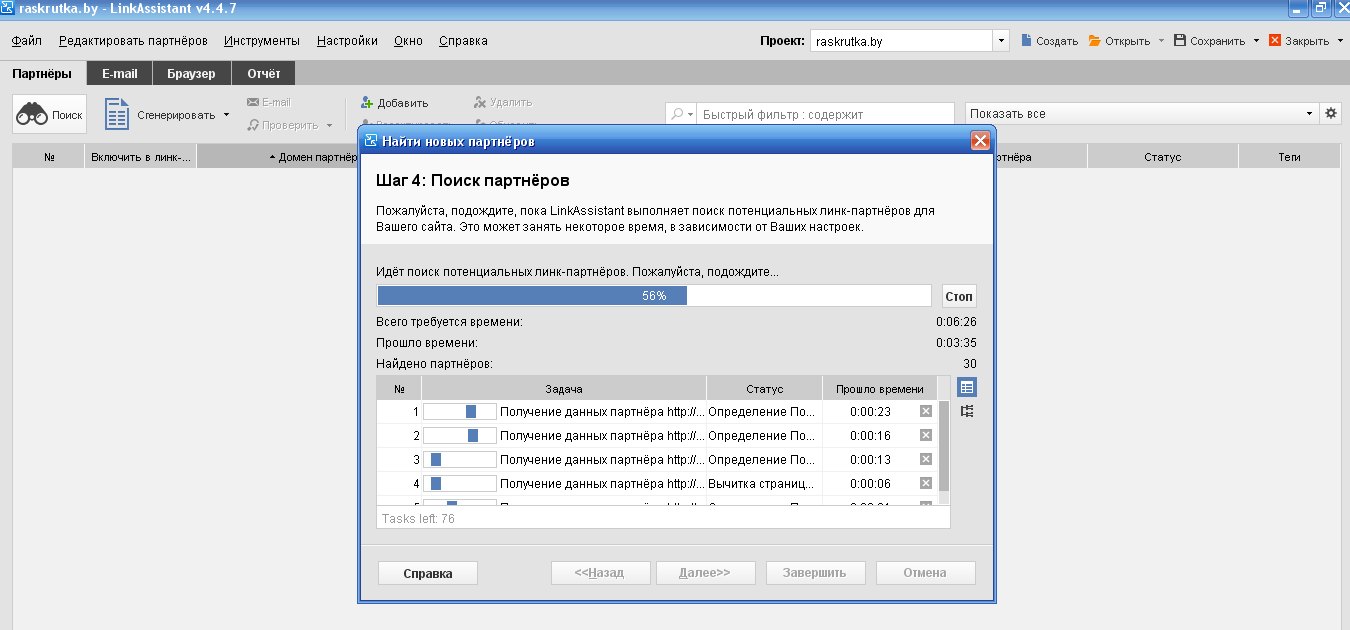Click the task 3 progress indicator
Image resolution: width=1350 pixels, height=630 pixels.
tap(460, 459)
